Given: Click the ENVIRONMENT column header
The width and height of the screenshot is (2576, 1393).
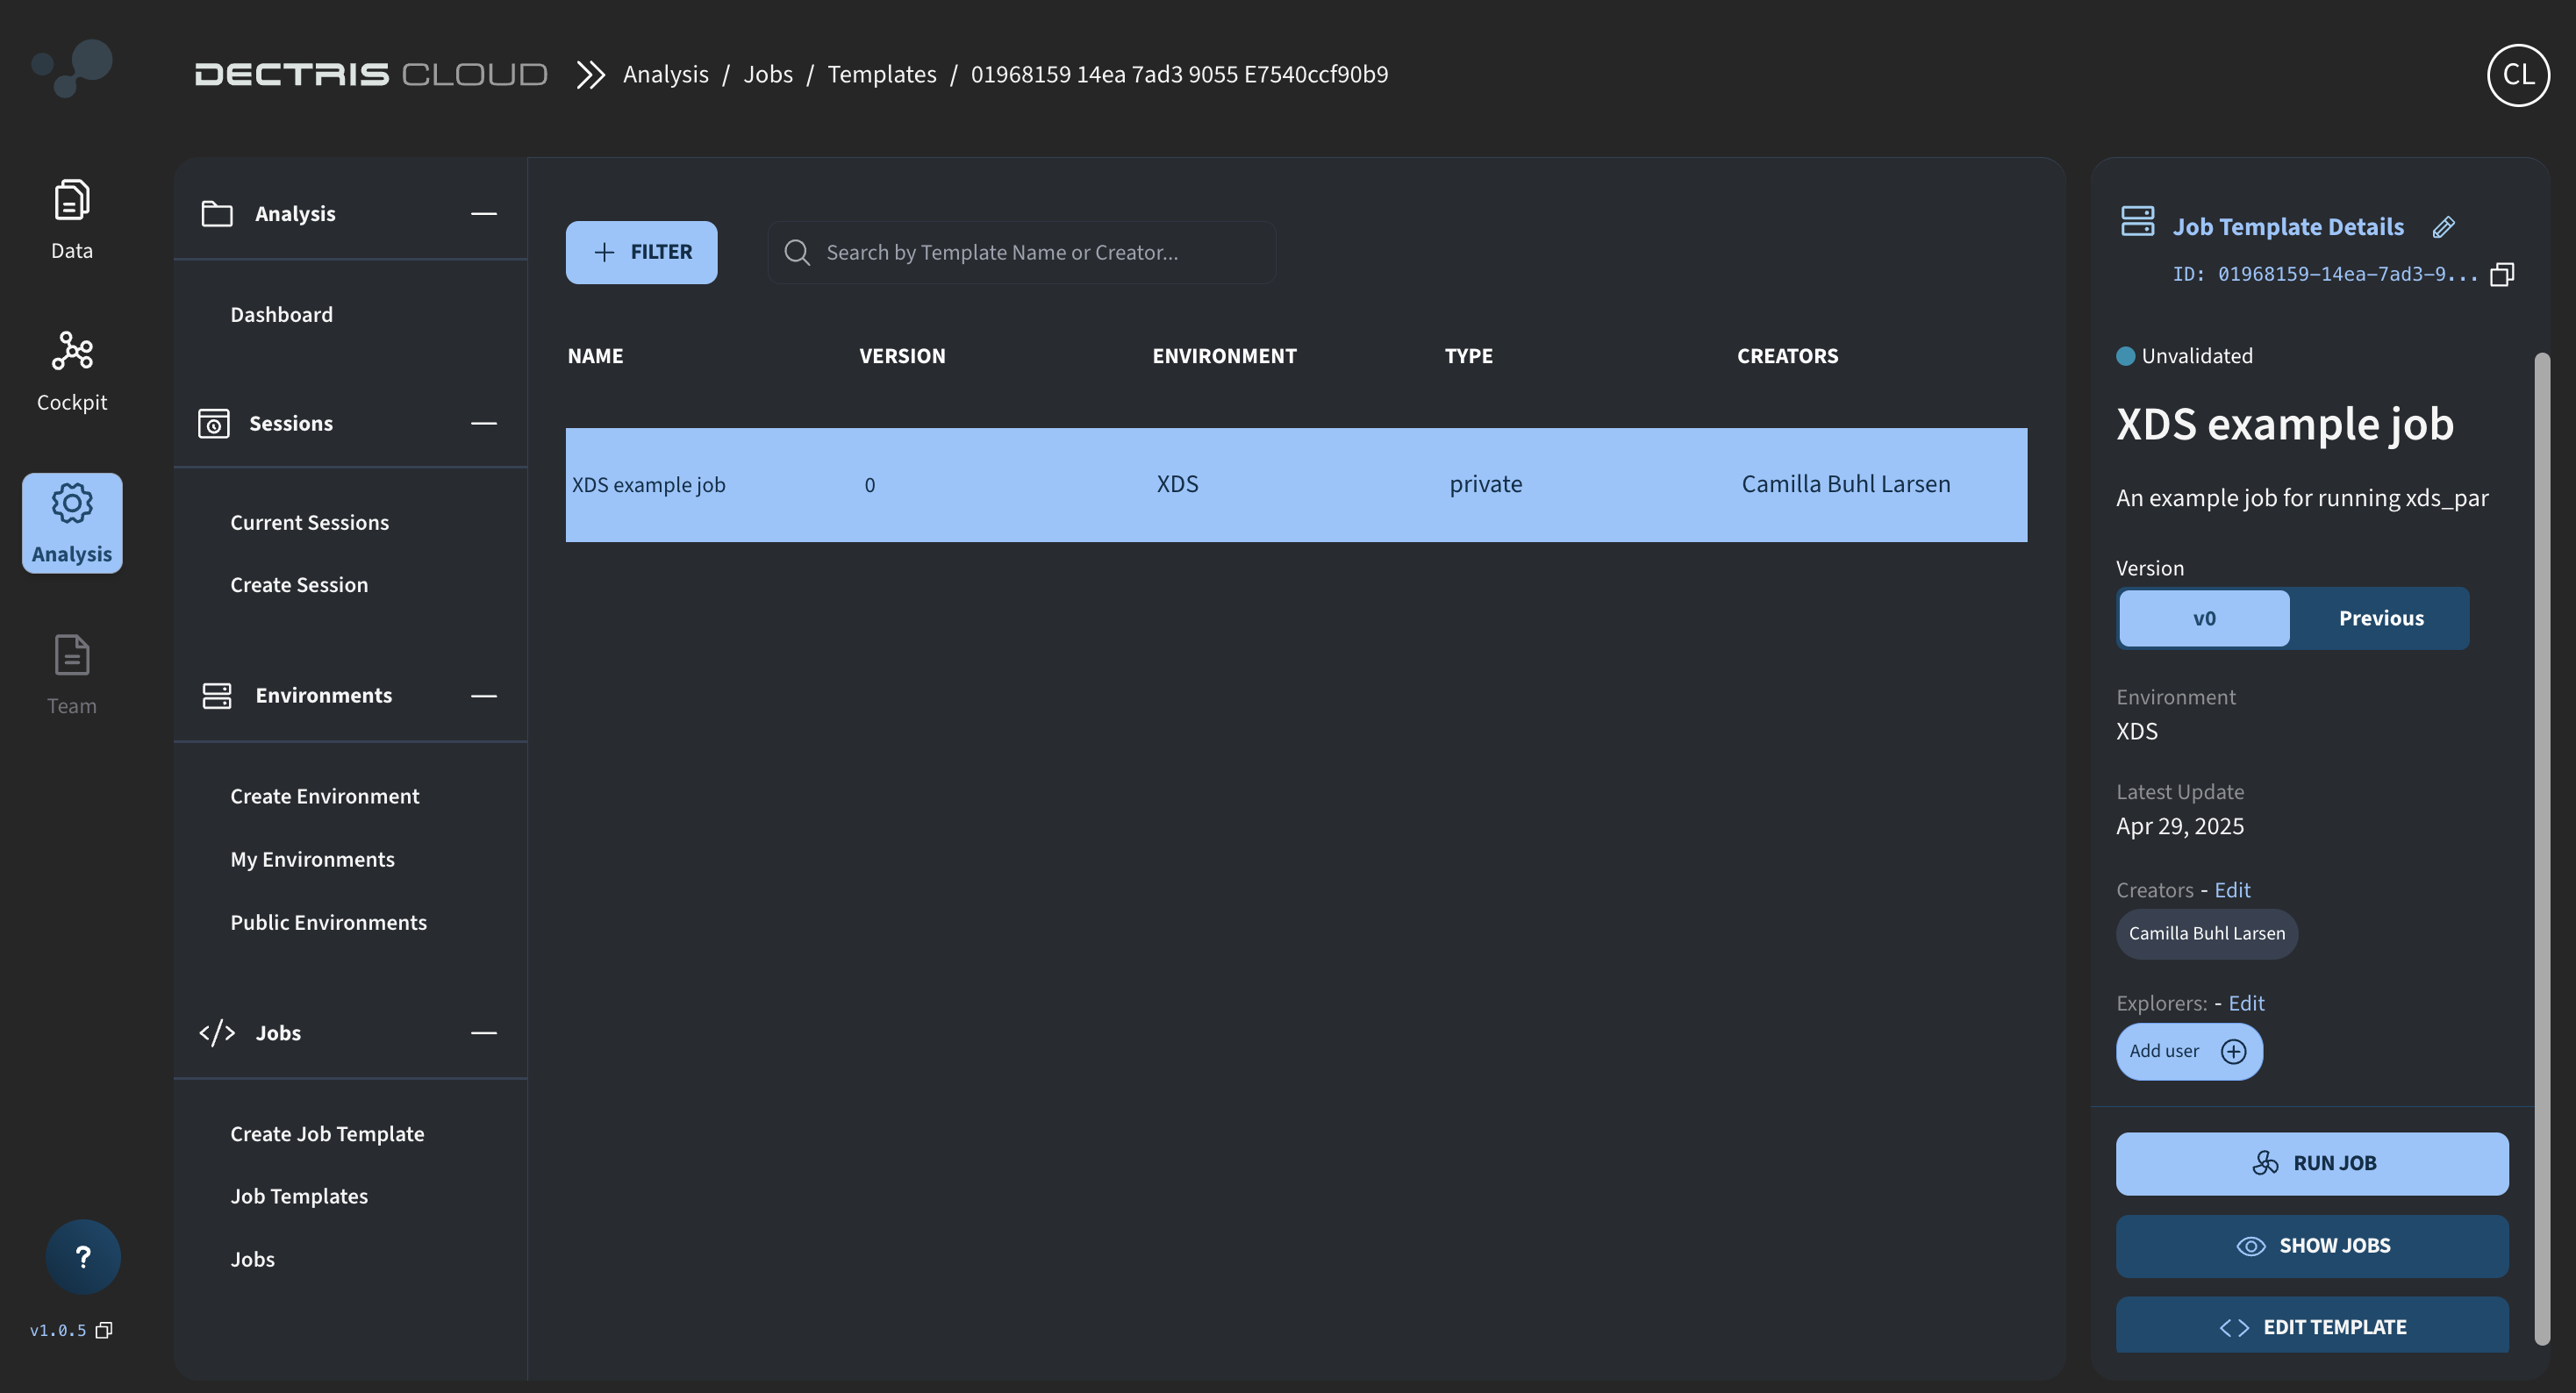Looking at the screenshot, I should (x=1224, y=356).
